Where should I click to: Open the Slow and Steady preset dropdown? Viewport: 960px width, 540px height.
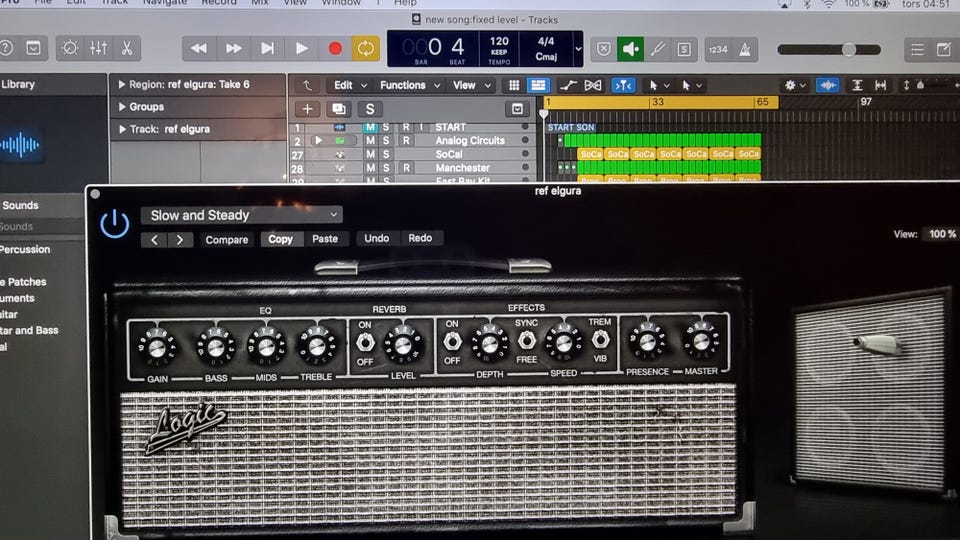(241, 215)
